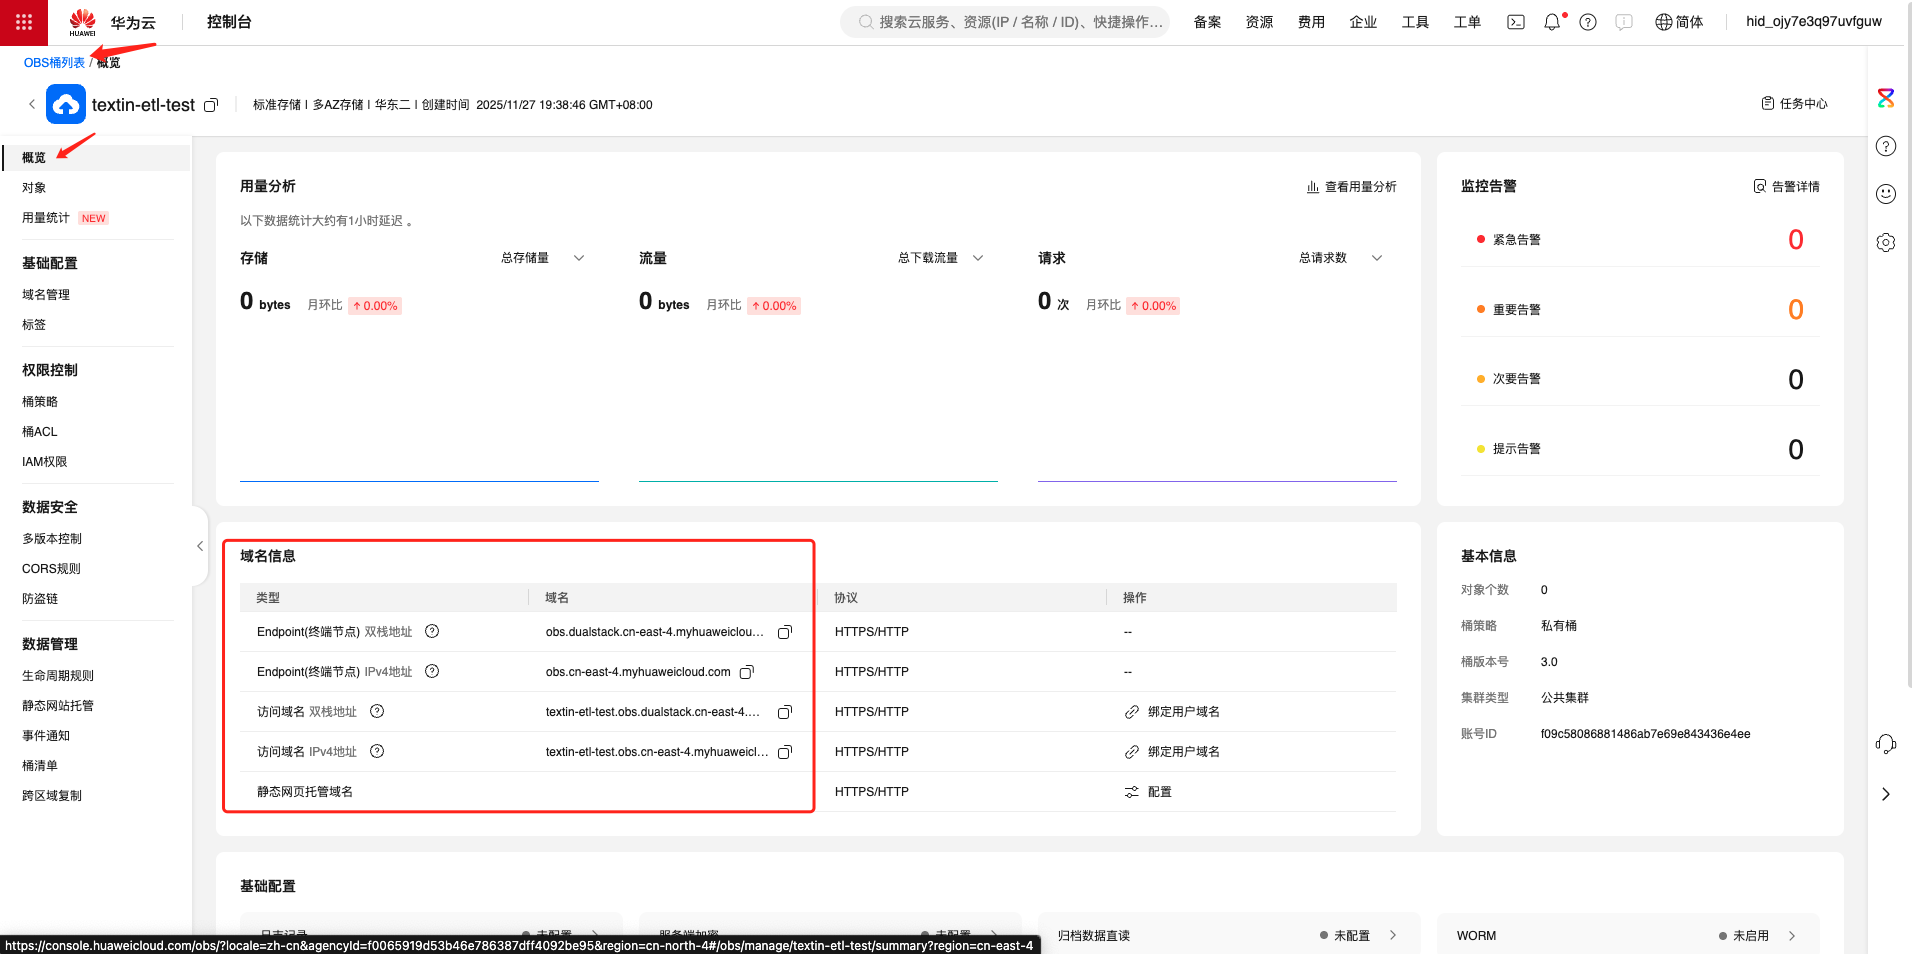Show help for Endpoint 双栈地址
Screen dimensions: 1912x954
432,632
